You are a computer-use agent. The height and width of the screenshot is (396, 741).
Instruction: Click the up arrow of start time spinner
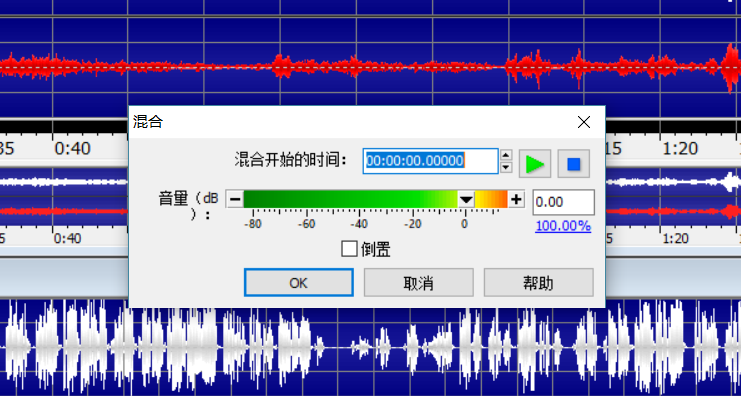[506, 155]
